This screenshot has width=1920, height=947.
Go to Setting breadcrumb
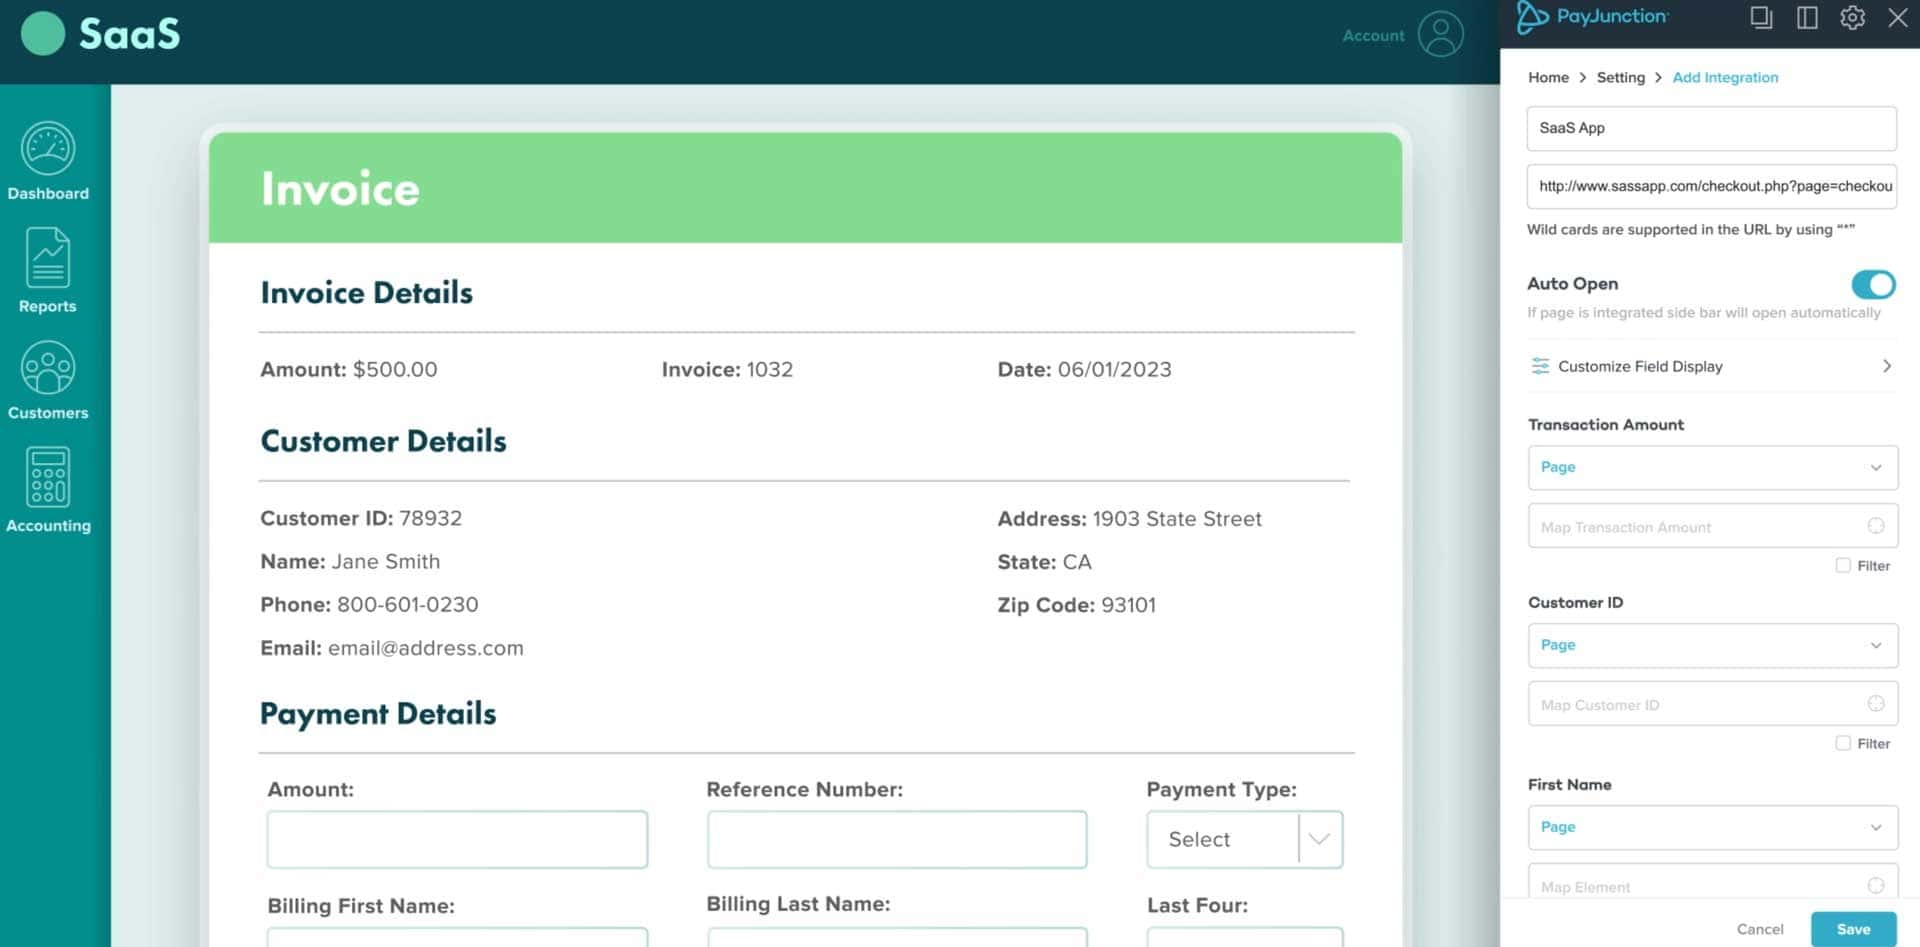coord(1620,77)
